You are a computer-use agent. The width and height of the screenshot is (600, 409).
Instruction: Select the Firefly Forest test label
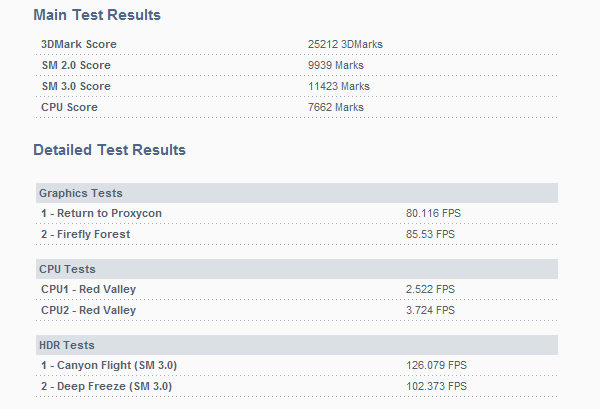(x=86, y=234)
